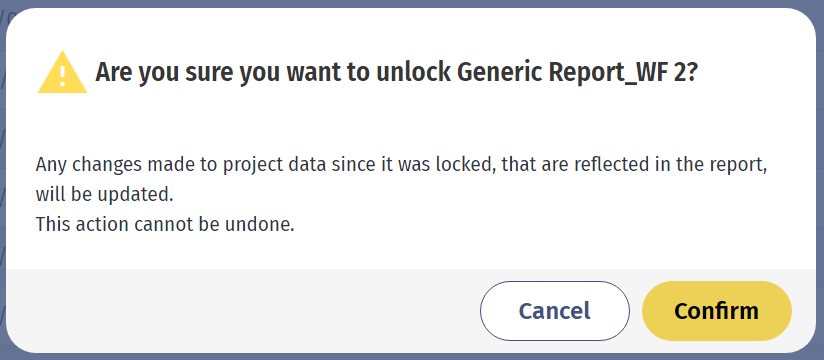Click the 'Any changes made to project data' line
Image resolution: width=824 pixels, height=360 pixels.
[x=403, y=165]
